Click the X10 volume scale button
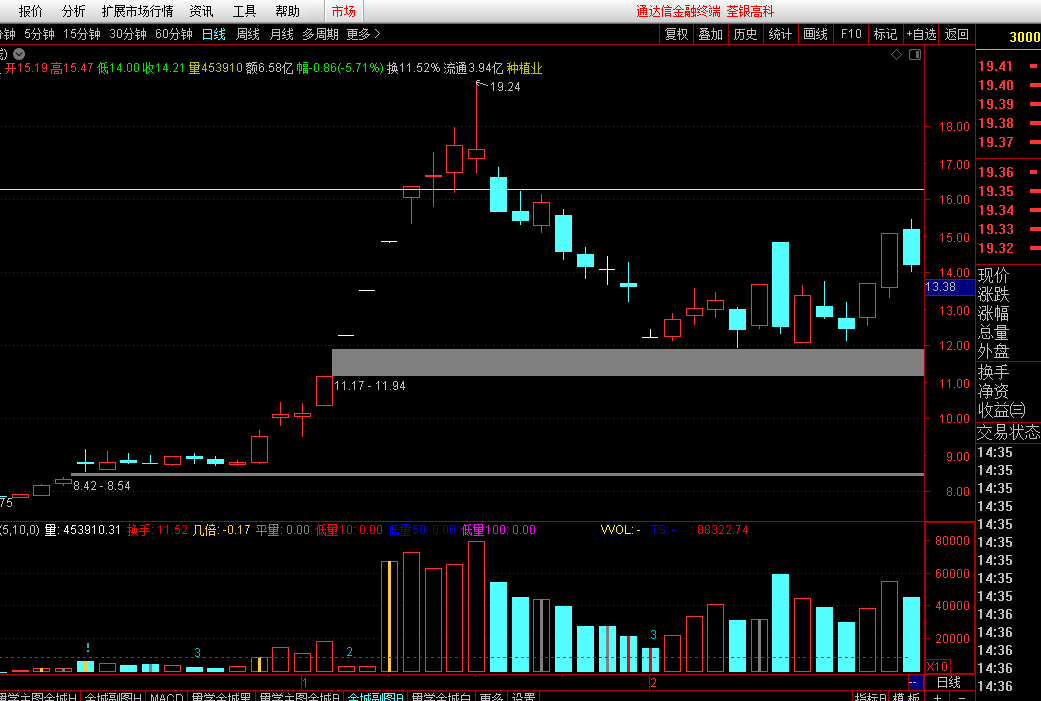Viewport: 1041px width, 701px height. tap(937, 666)
